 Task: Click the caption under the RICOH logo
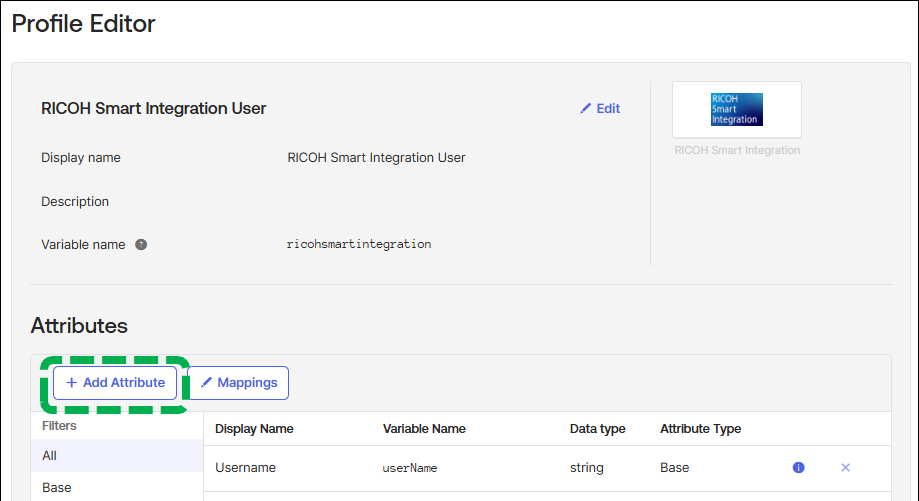(737, 151)
